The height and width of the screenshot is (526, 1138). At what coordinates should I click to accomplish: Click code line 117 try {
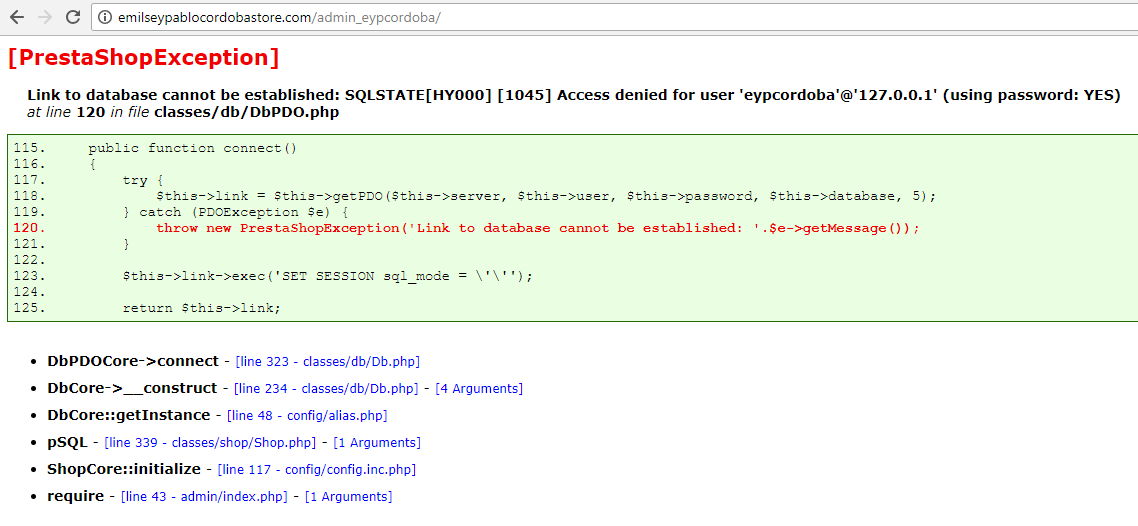point(144,180)
